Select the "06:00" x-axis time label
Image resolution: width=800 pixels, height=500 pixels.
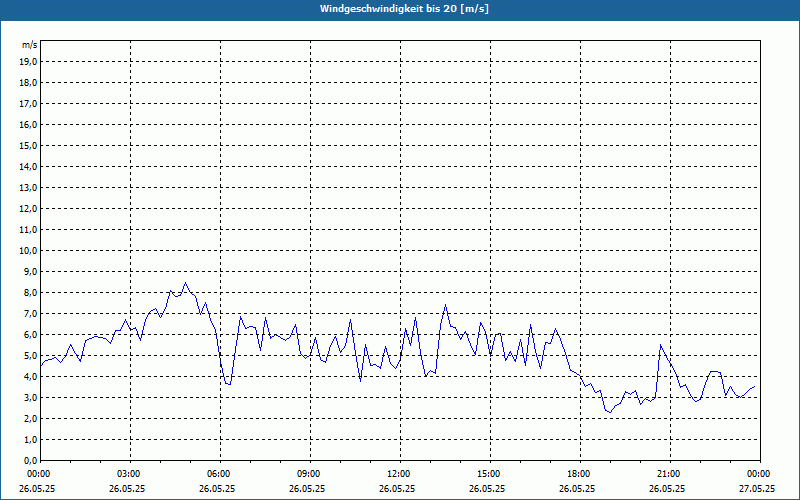[x=219, y=474]
